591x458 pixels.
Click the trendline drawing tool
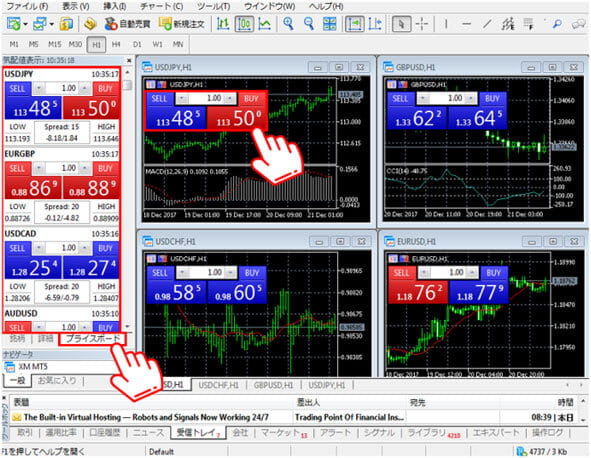[x=487, y=24]
